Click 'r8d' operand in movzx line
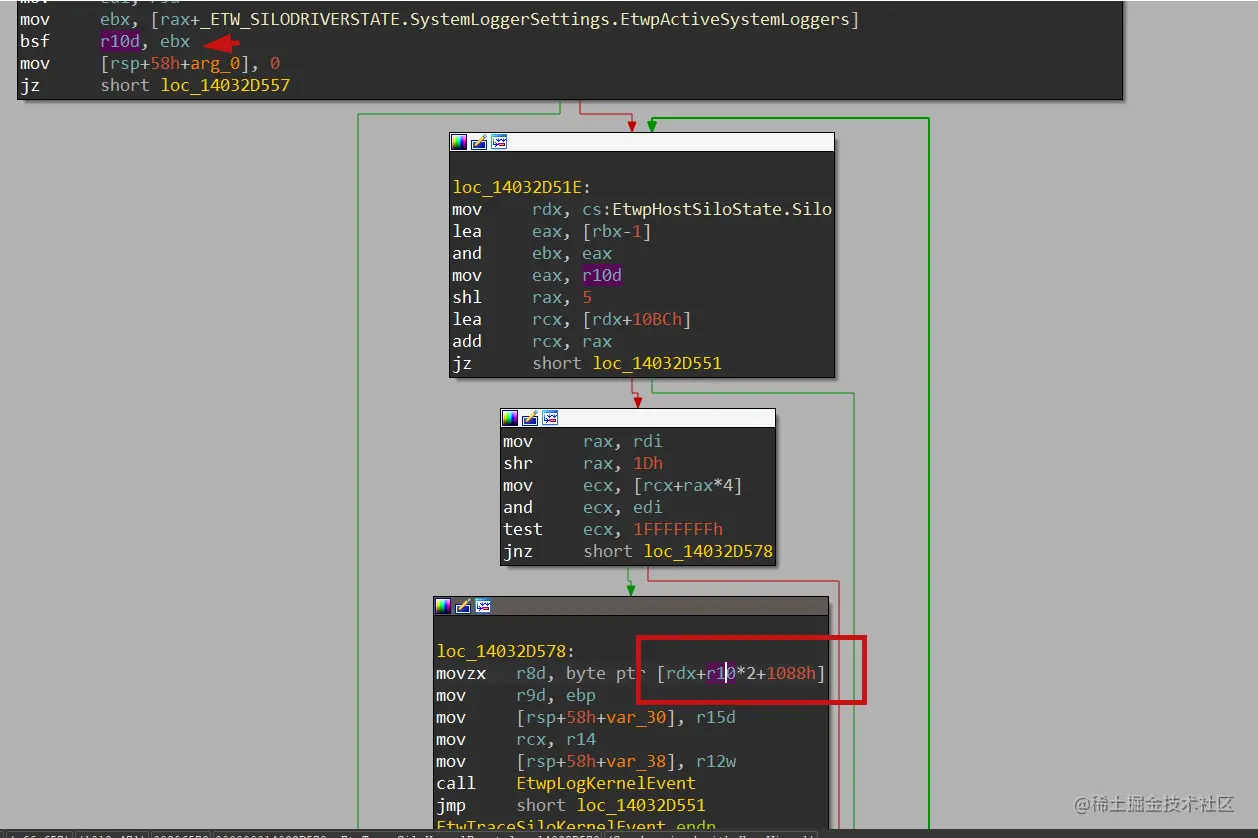The width and height of the screenshot is (1258, 838). (531, 673)
